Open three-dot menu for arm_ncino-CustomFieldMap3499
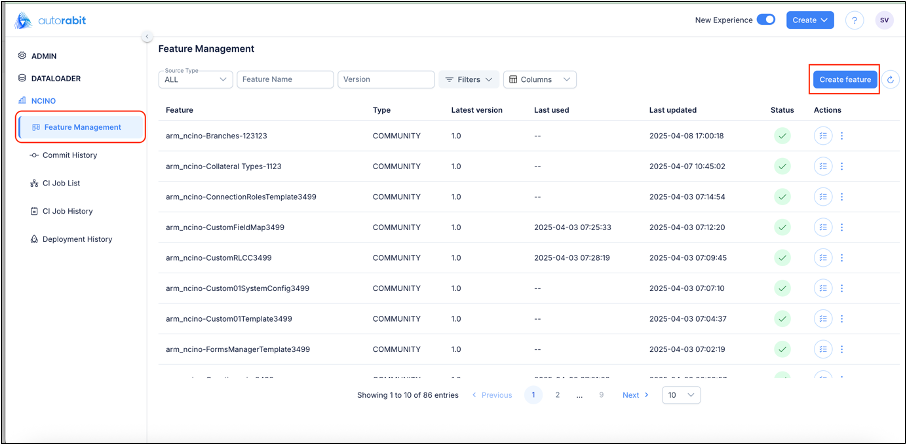The width and height of the screenshot is (906, 444). pyautogui.click(x=842, y=227)
